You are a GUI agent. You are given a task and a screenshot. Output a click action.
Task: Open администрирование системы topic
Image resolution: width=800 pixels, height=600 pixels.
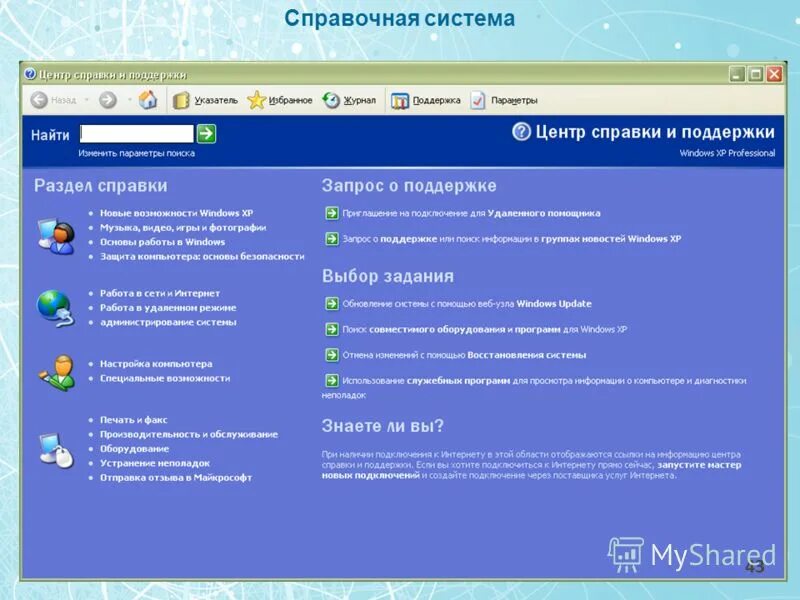pyautogui.click(x=168, y=322)
